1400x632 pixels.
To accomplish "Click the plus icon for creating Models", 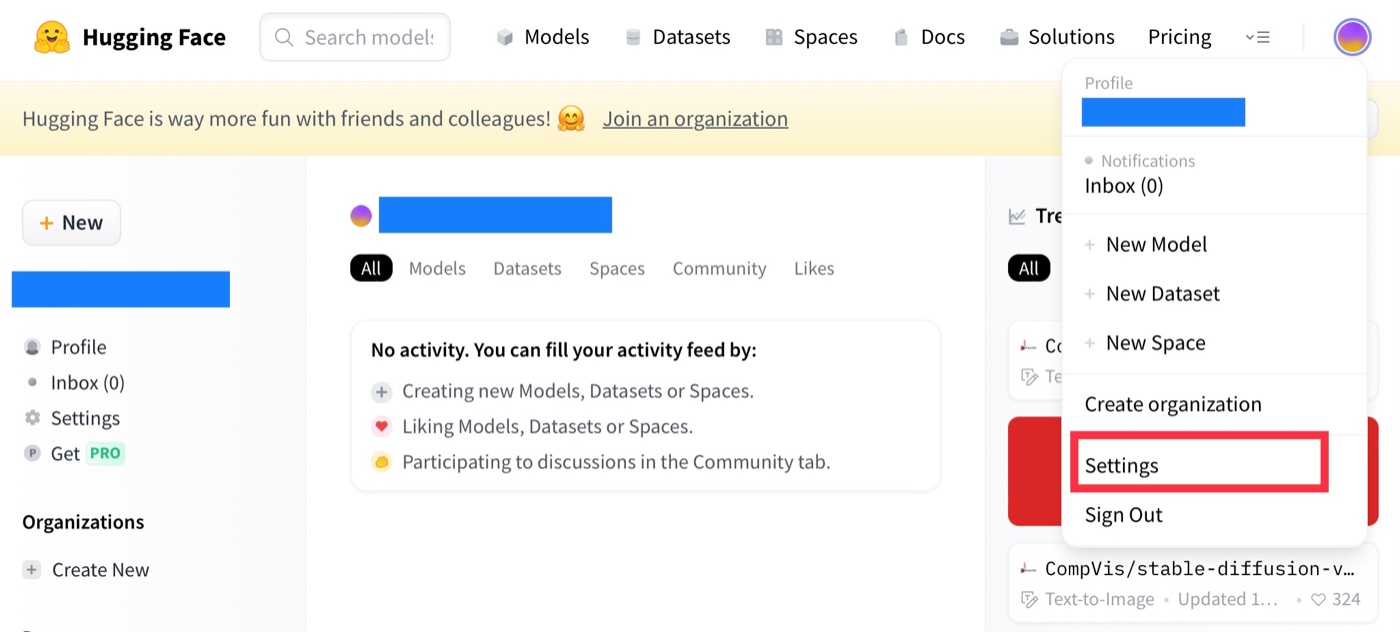I will pyautogui.click(x=381, y=391).
